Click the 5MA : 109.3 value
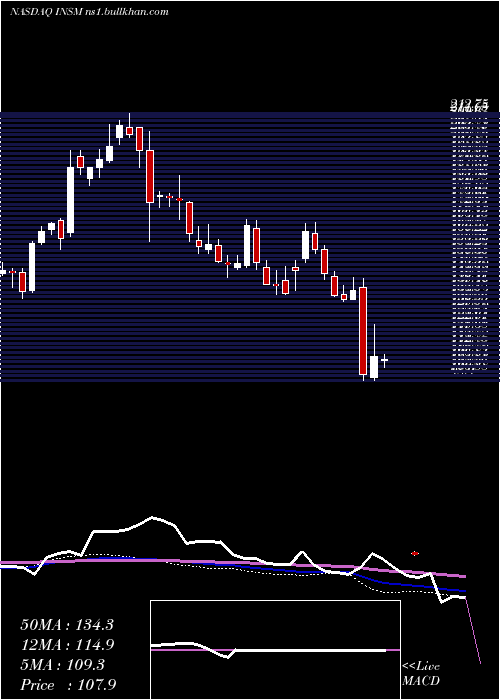 click(x=62, y=665)
